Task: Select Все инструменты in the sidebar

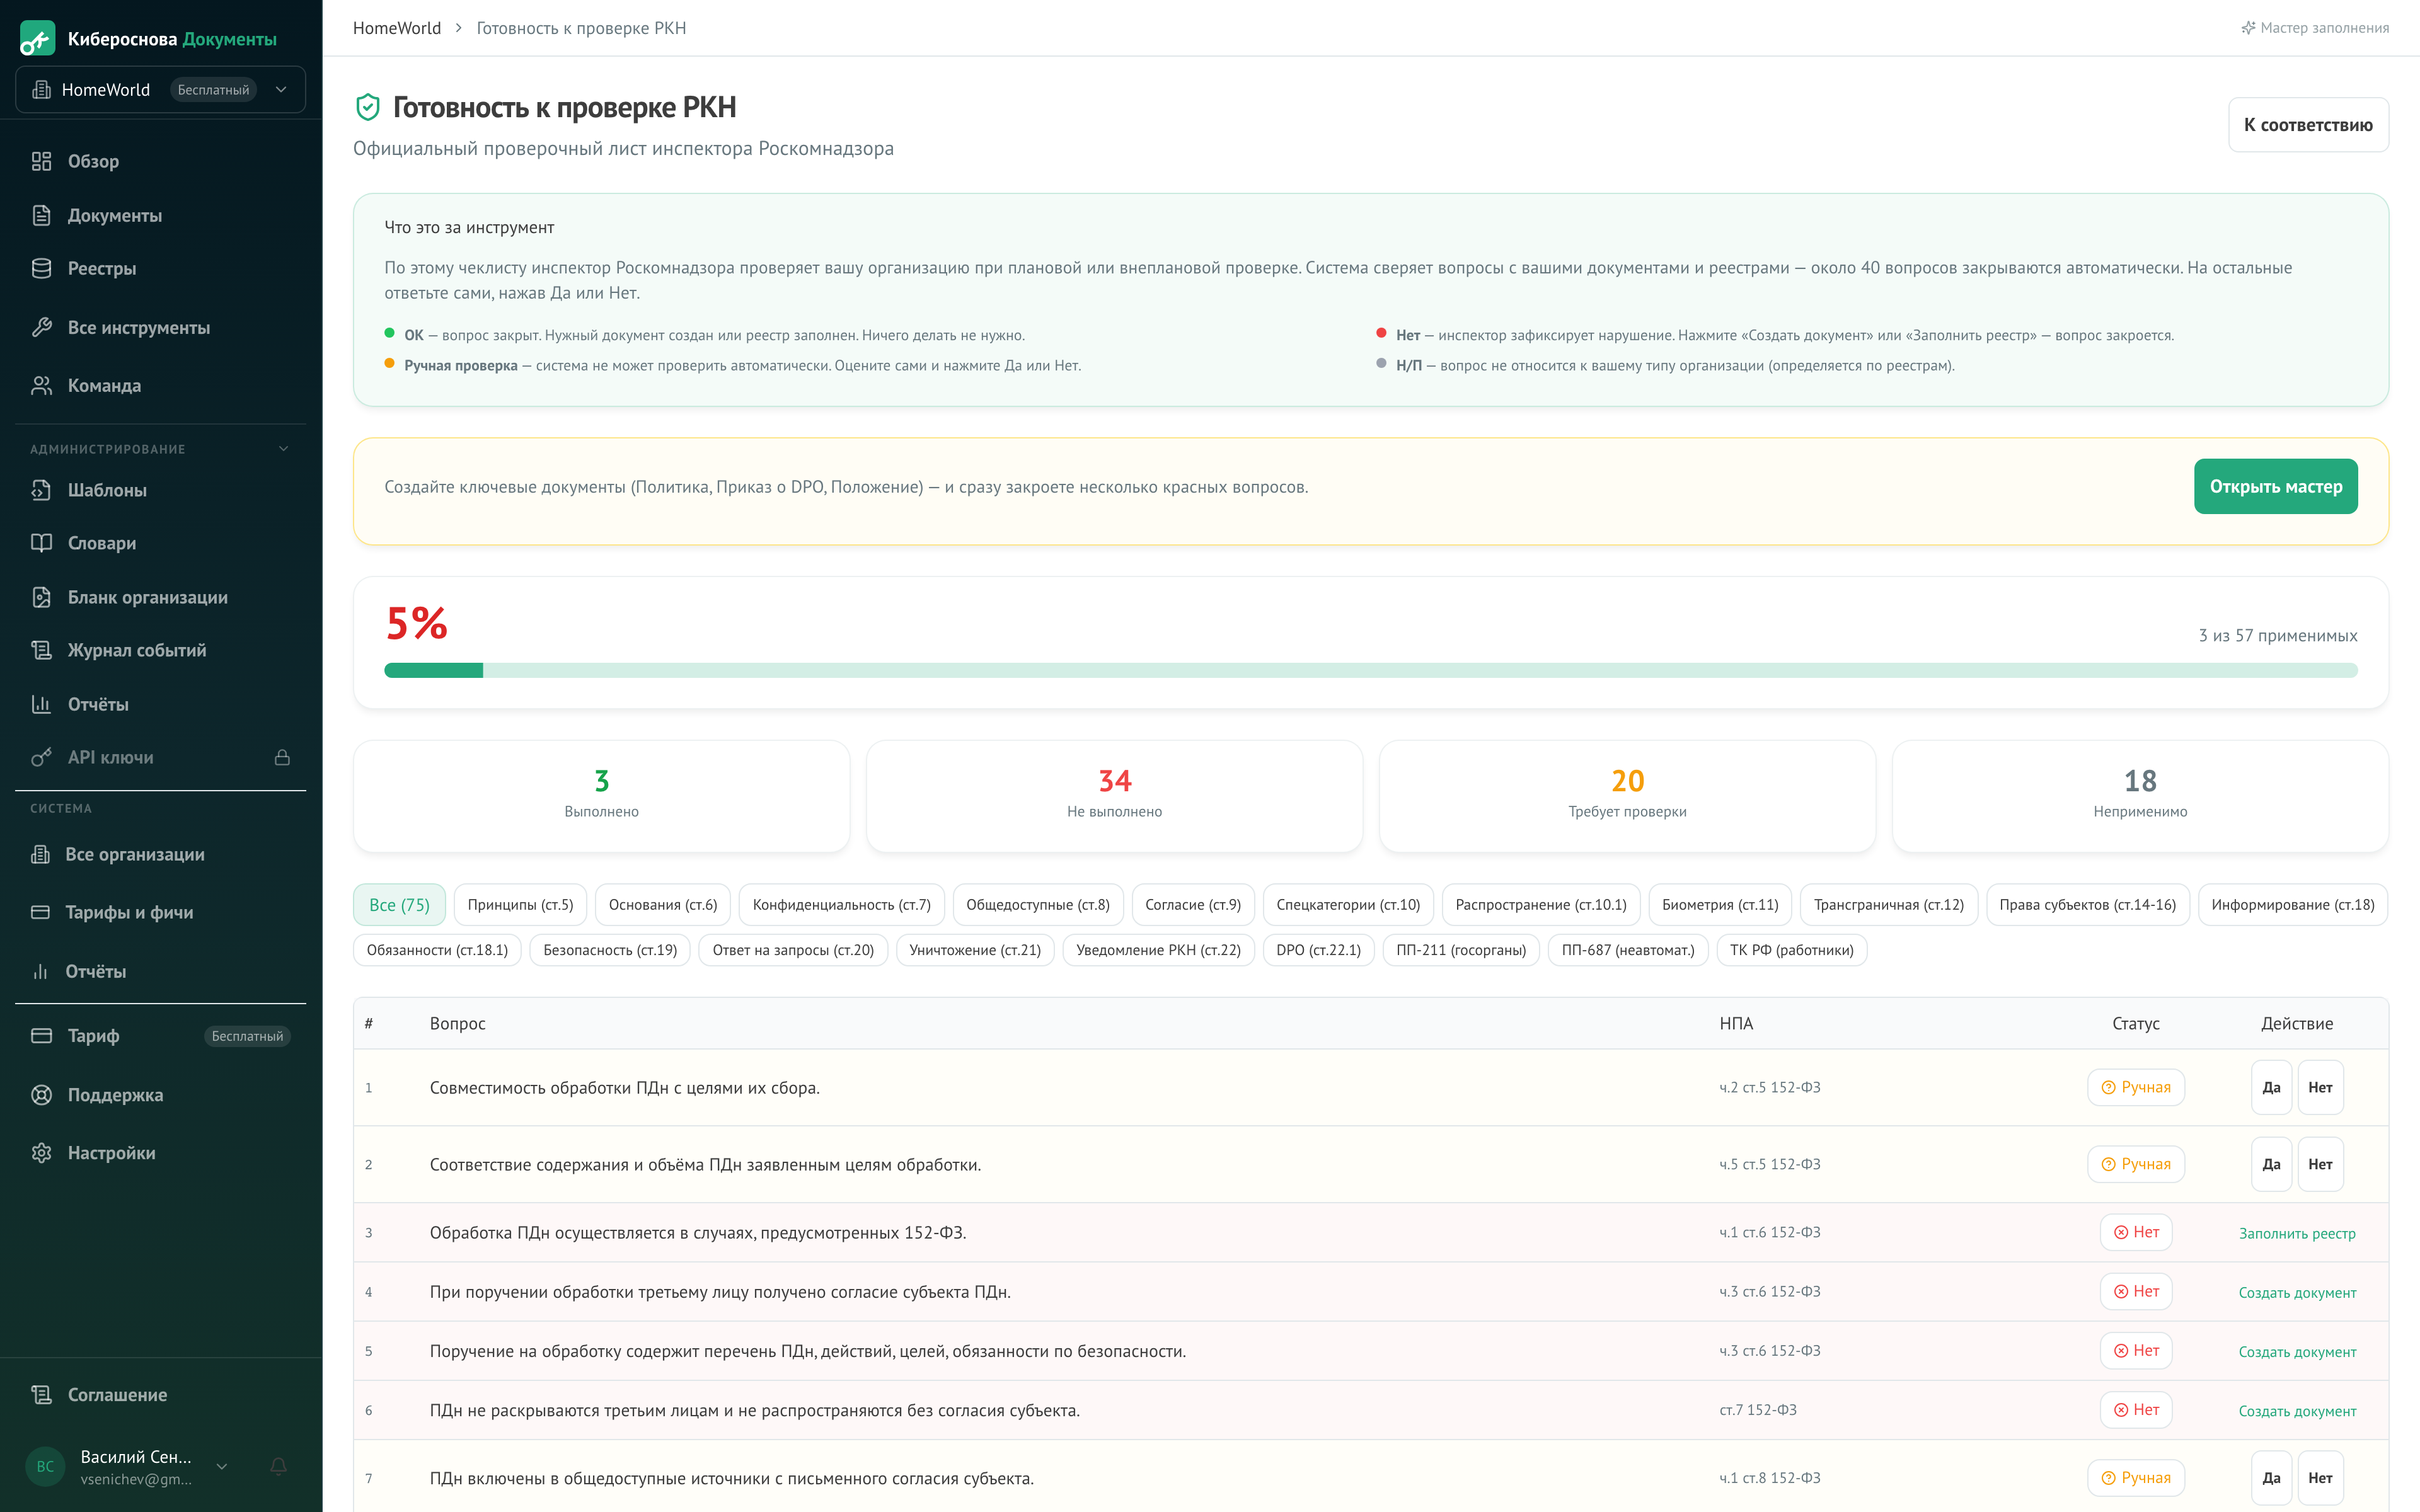Action: click(138, 327)
